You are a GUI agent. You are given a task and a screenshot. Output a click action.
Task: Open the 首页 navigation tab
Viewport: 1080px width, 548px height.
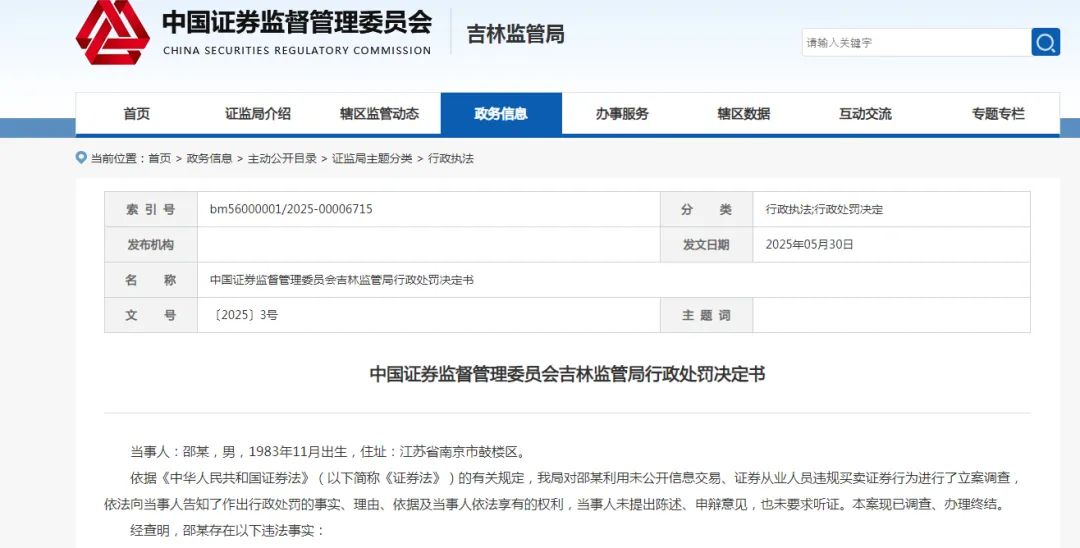click(x=136, y=114)
